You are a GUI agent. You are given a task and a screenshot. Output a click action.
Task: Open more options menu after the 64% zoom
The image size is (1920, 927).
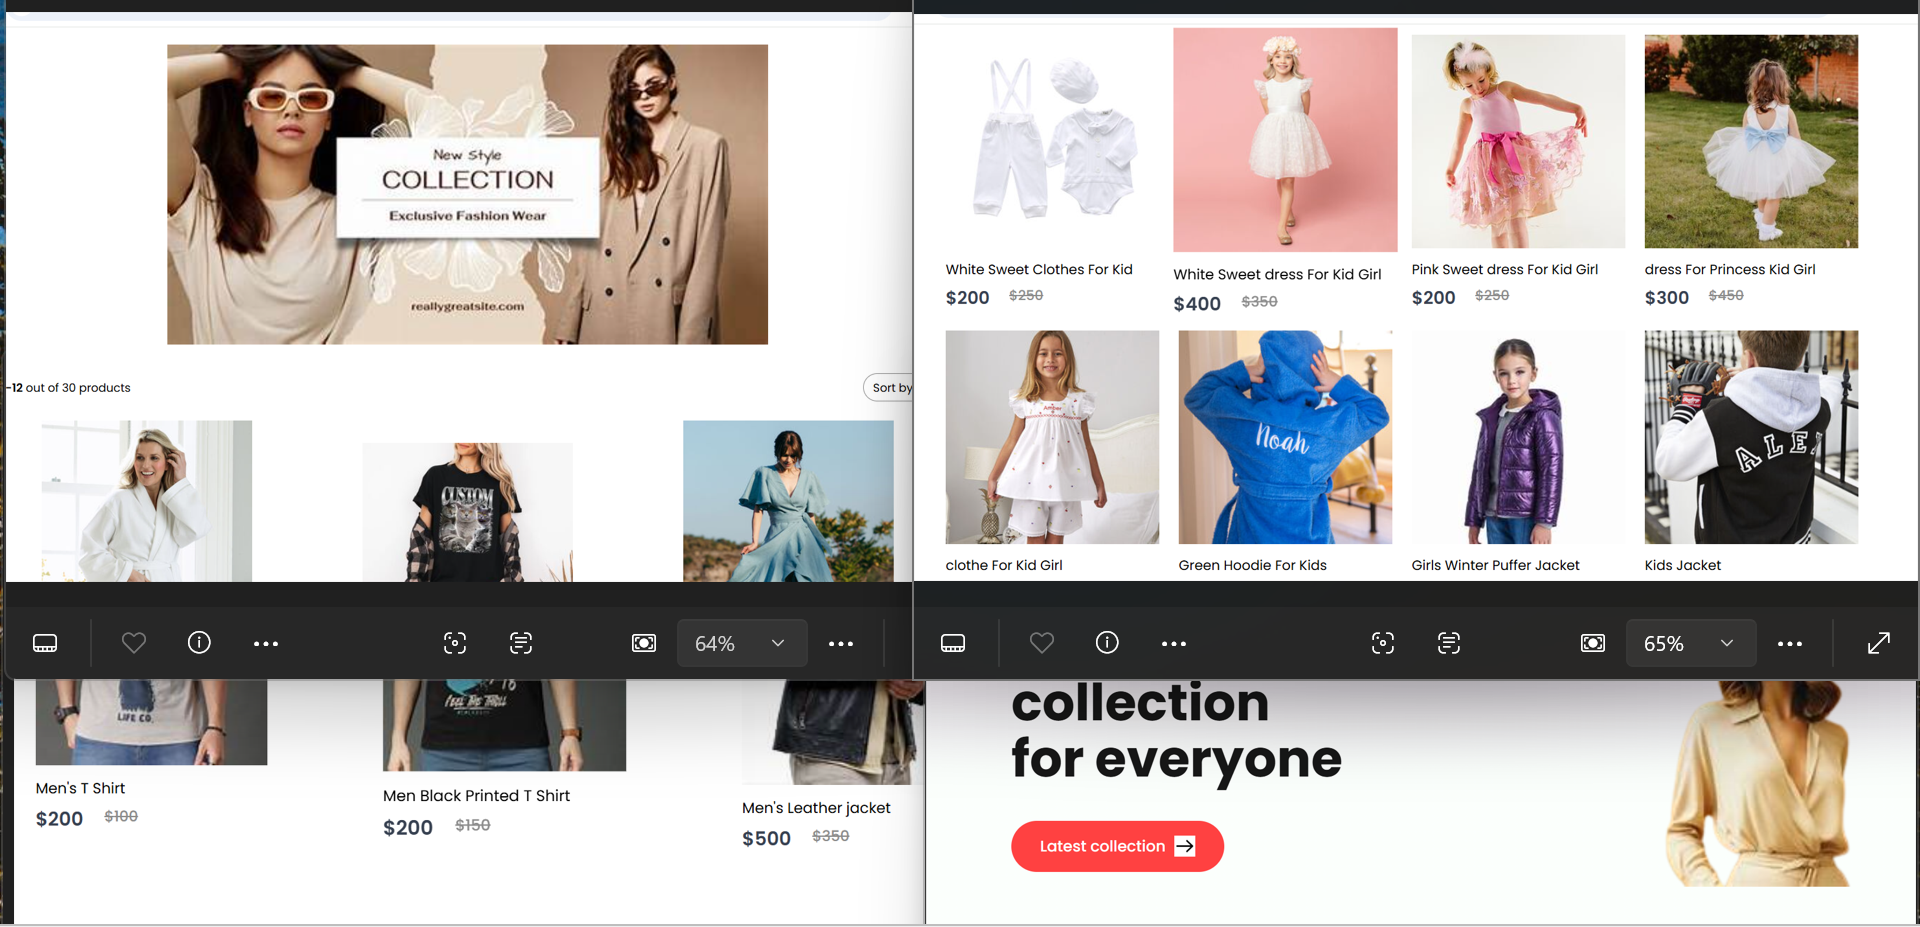click(x=841, y=643)
